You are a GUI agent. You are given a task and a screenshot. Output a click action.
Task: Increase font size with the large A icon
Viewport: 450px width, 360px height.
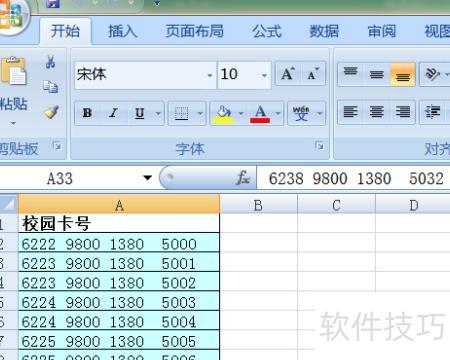(x=288, y=74)
